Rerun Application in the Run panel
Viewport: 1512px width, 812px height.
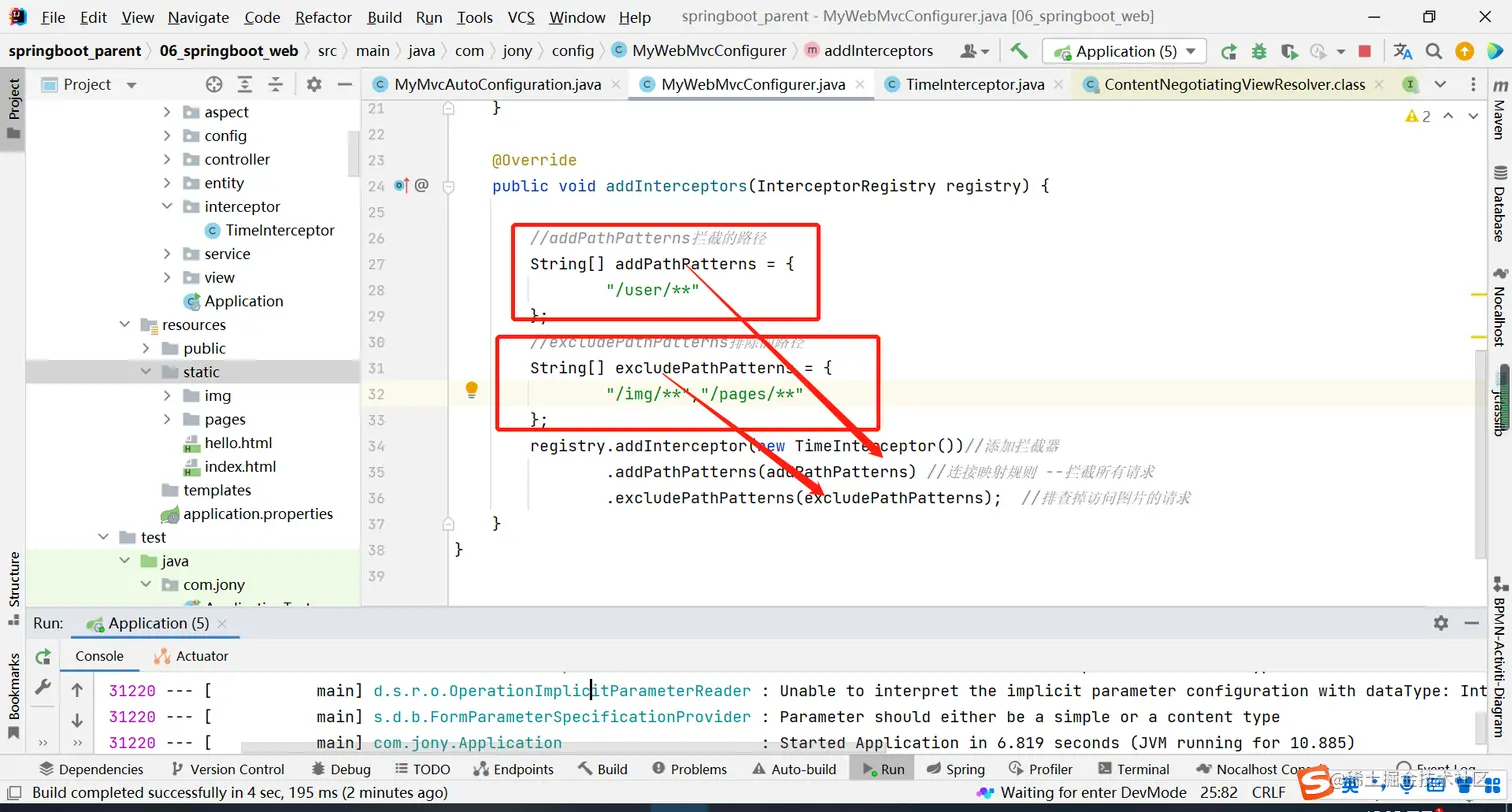(43, 656)
